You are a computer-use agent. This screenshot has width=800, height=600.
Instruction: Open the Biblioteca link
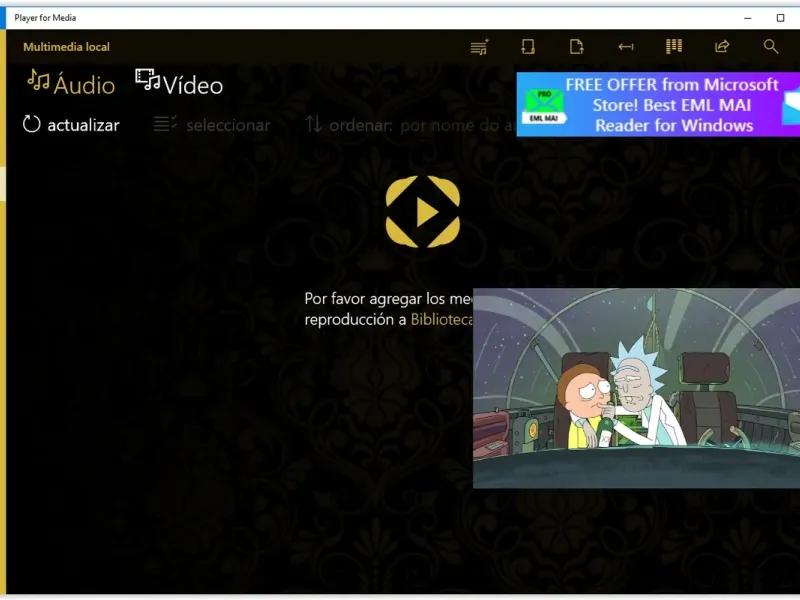pos(442,319)
